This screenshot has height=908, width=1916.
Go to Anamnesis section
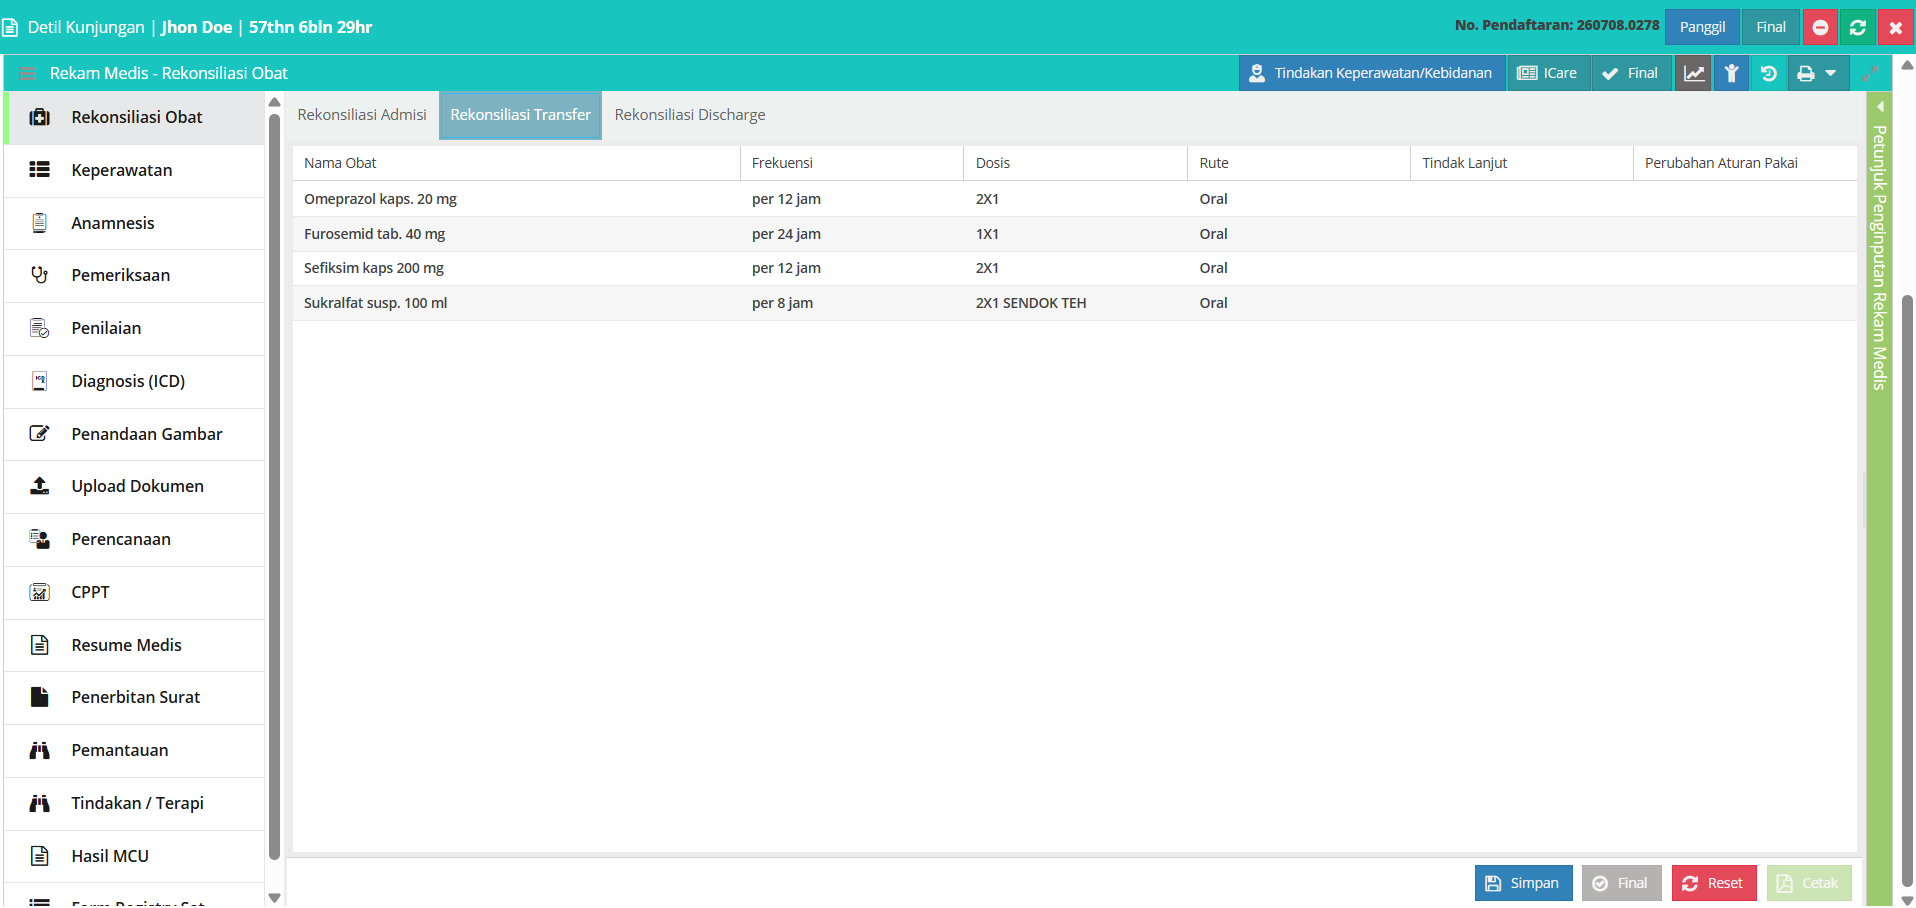click(x=134, y=223)
